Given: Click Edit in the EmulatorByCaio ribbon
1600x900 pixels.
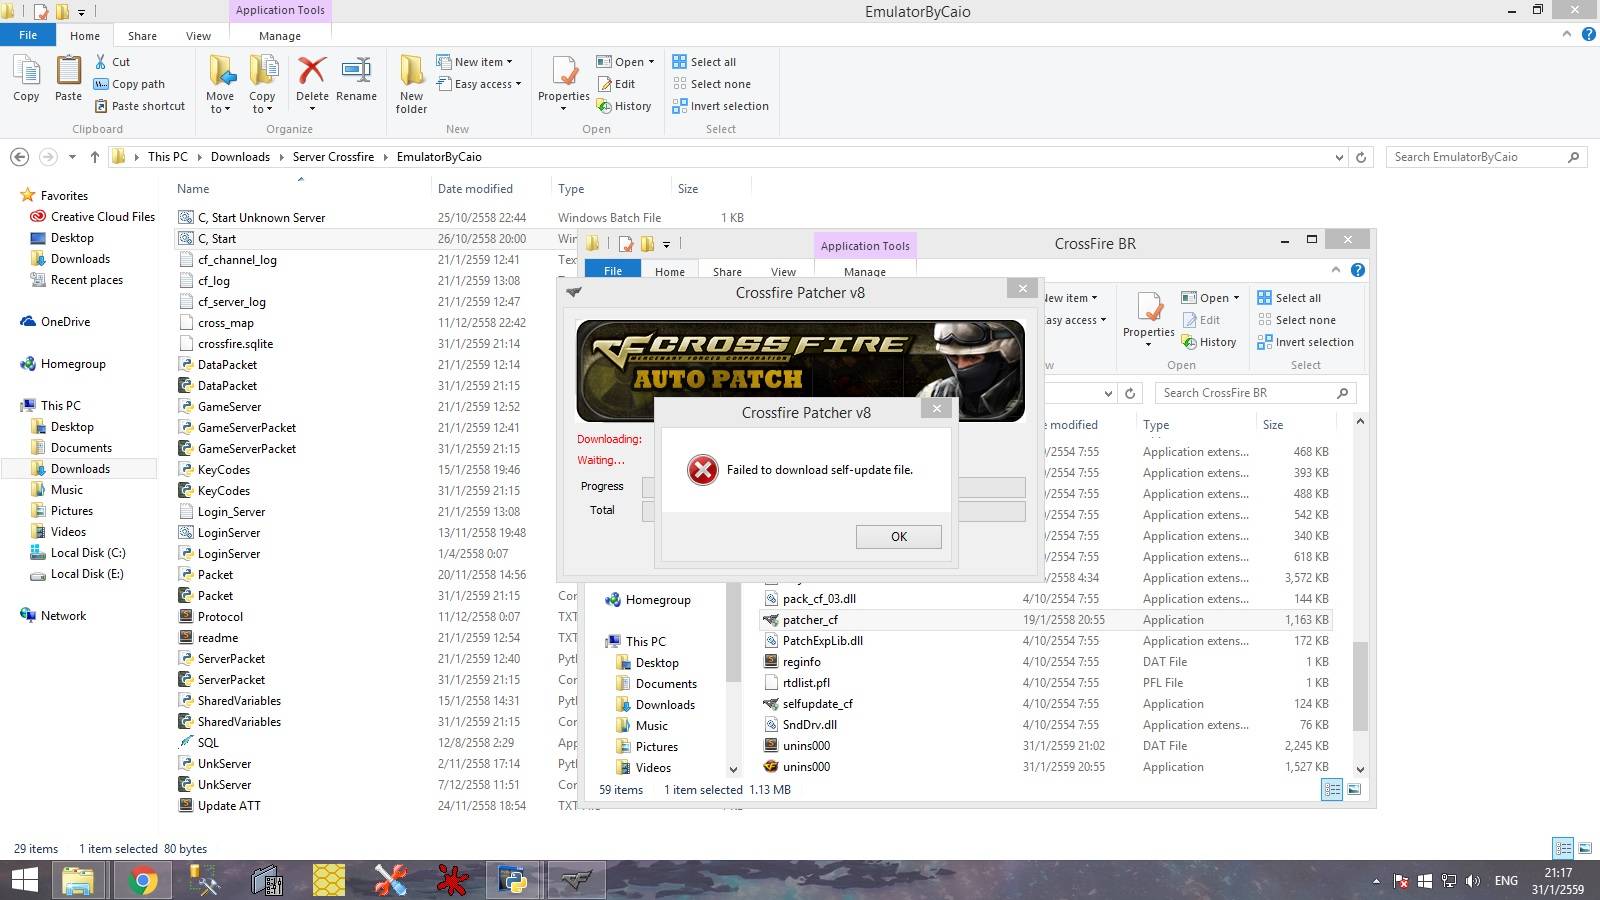Looking at the screenshot, I should (616, 84).
